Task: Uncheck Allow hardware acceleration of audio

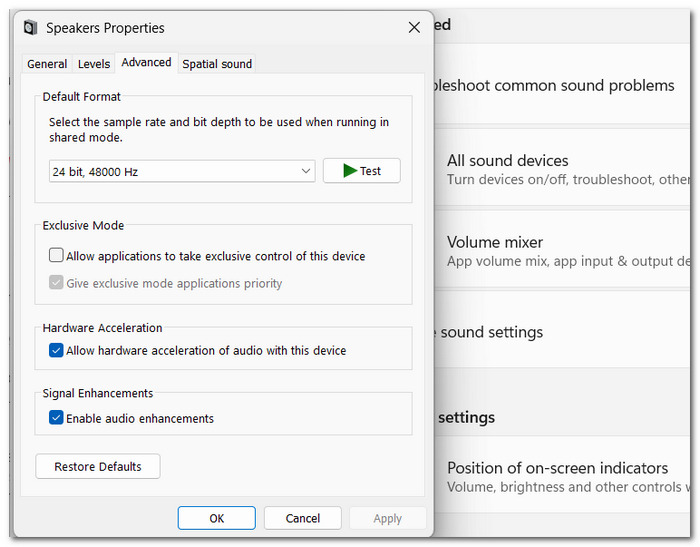Action: pyautogui.click(x=56, y=350)
